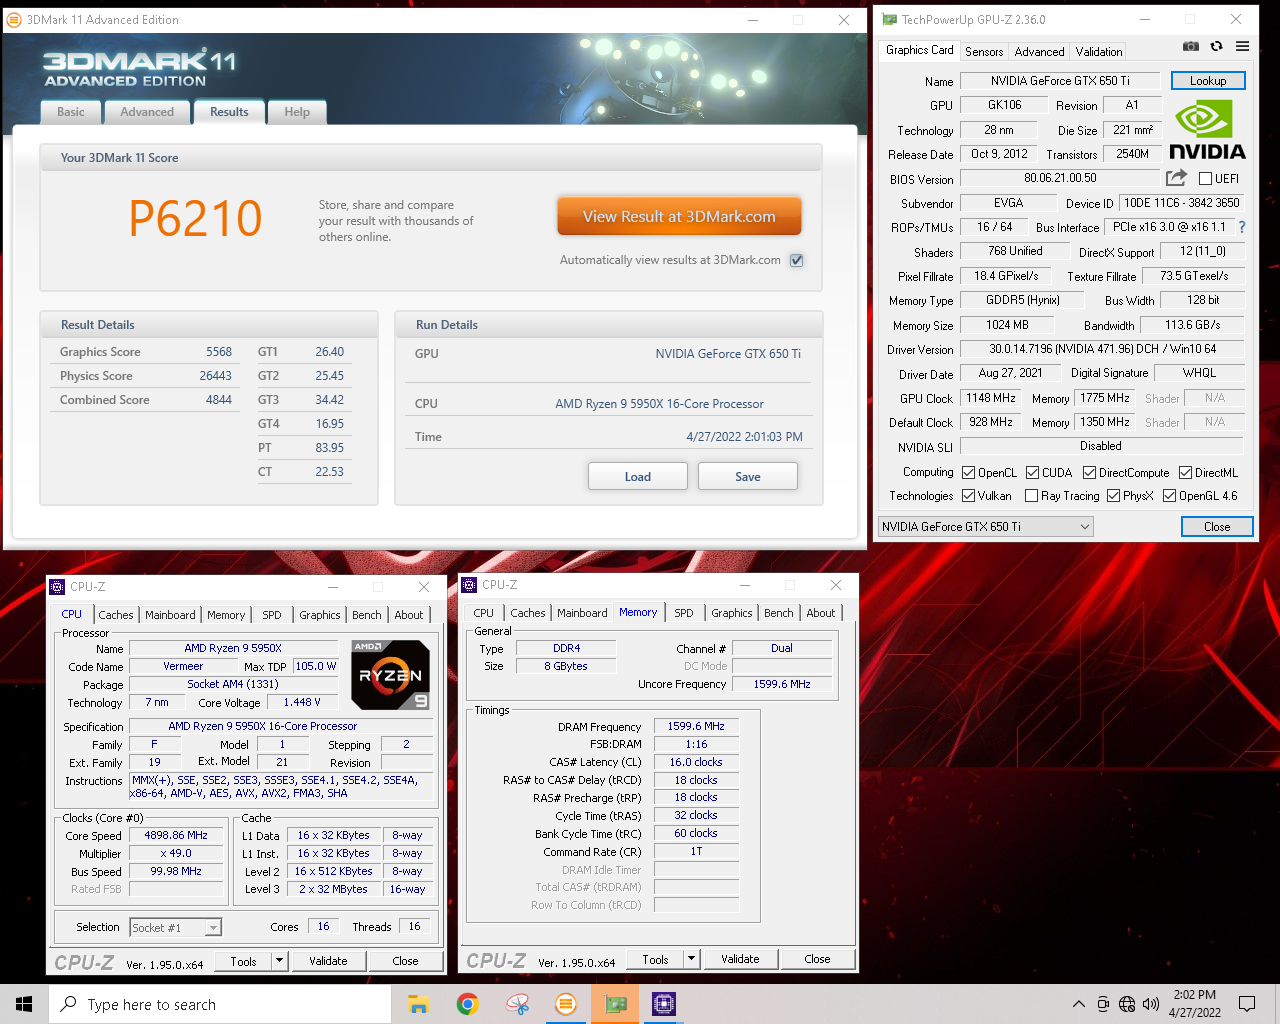
Task: Click the volume tray icon
Action: (1151, 1004)
